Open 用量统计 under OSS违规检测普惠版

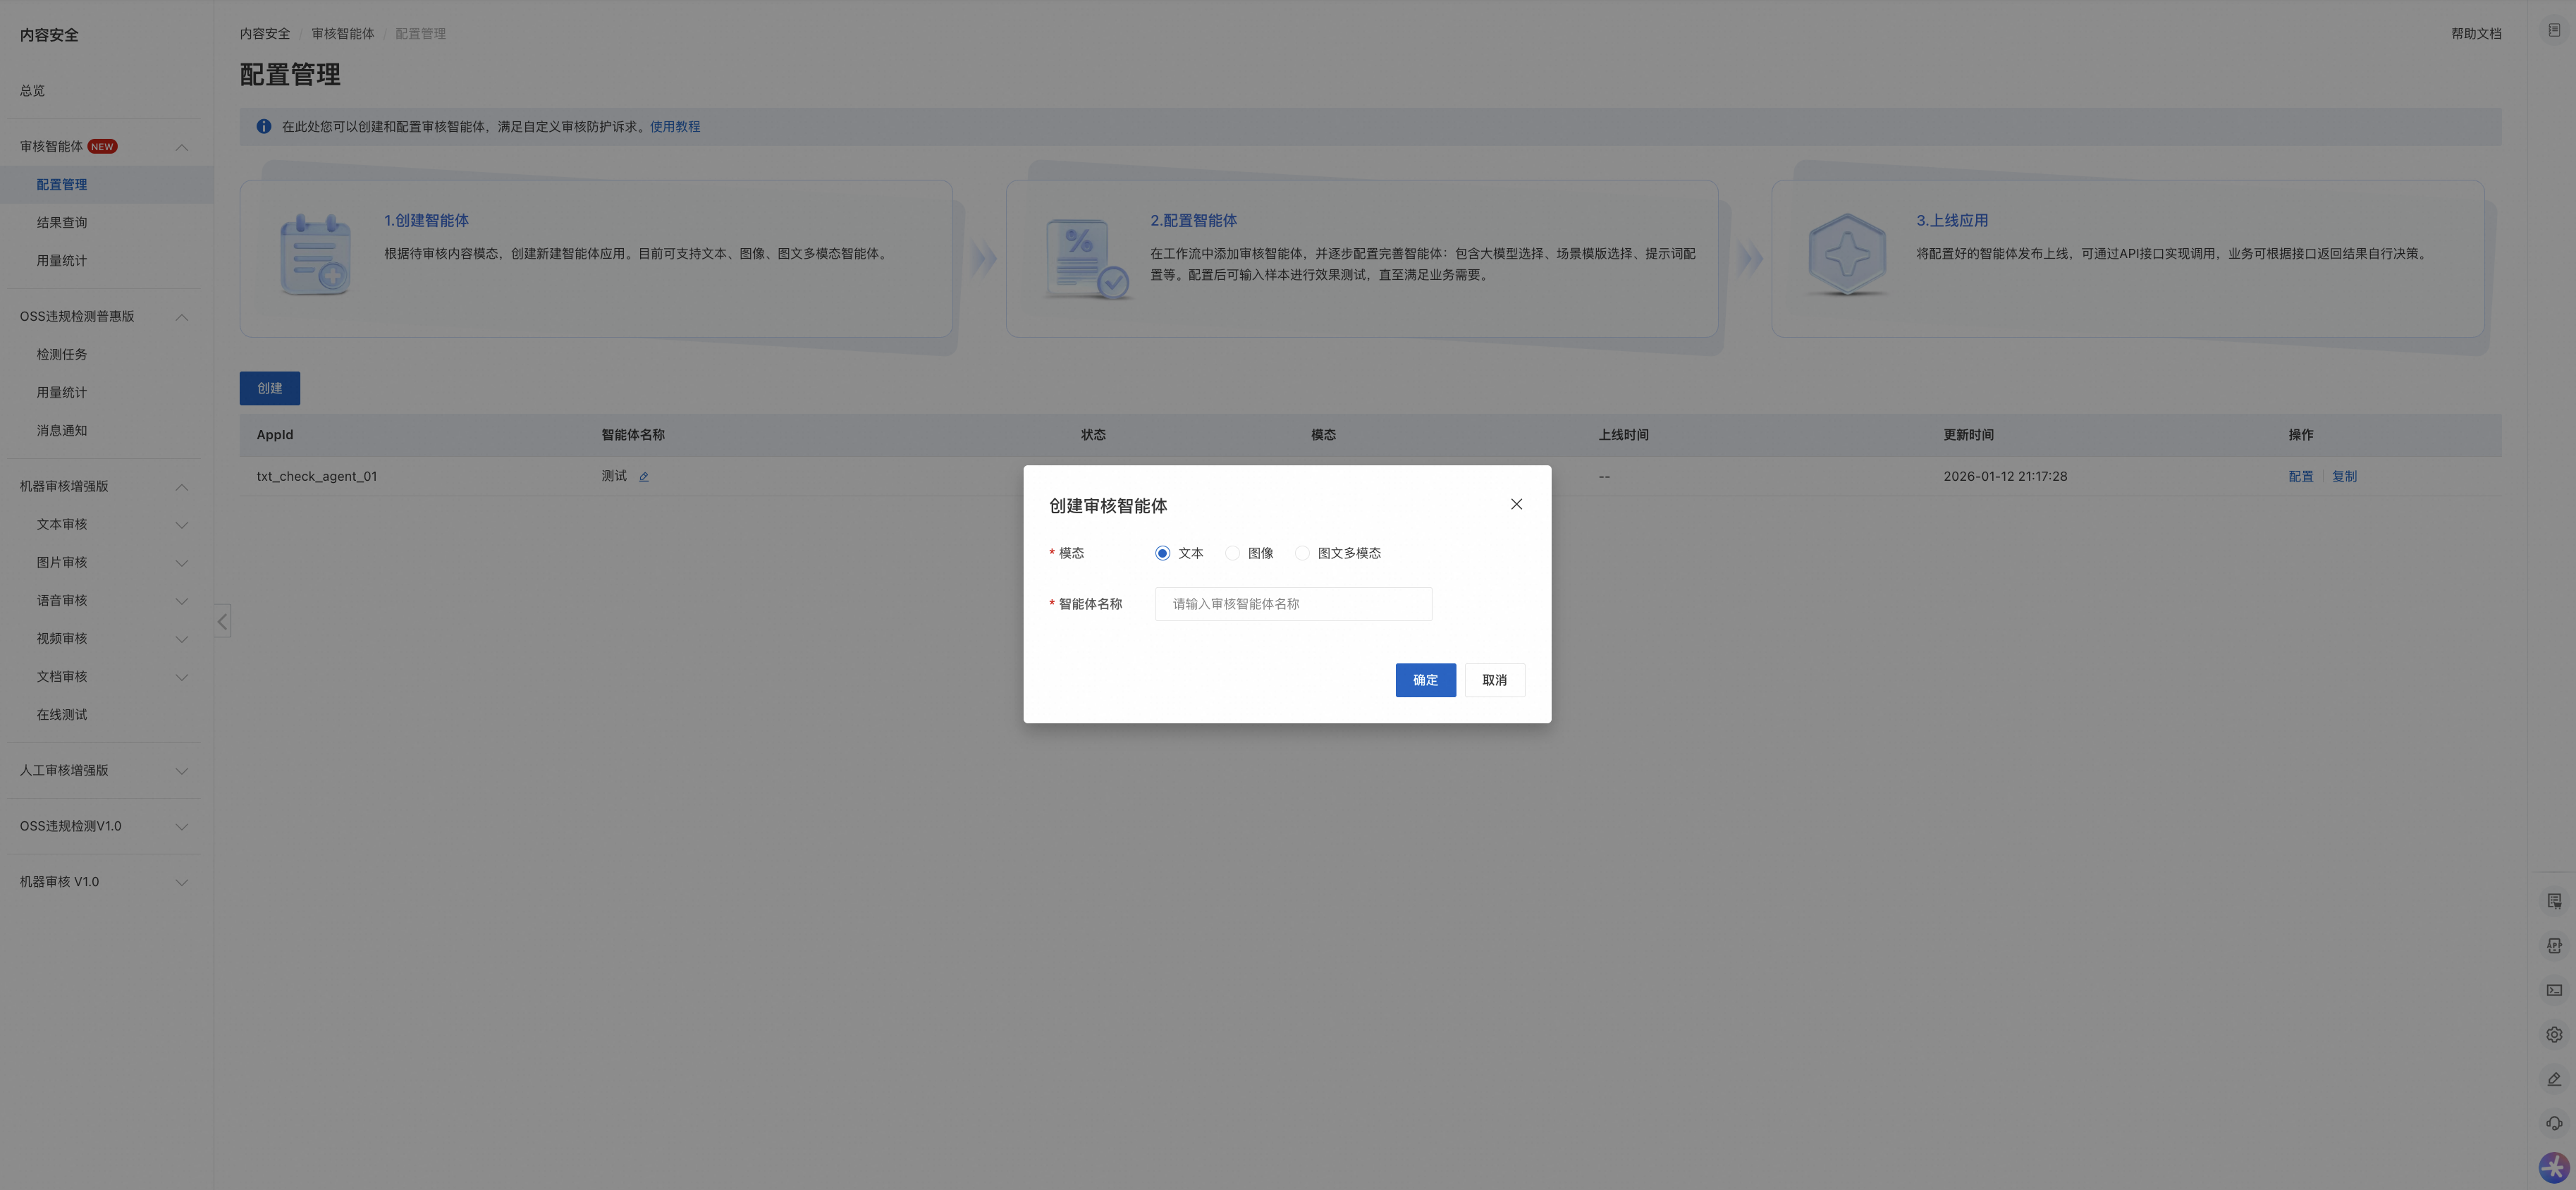coord(62,393)
